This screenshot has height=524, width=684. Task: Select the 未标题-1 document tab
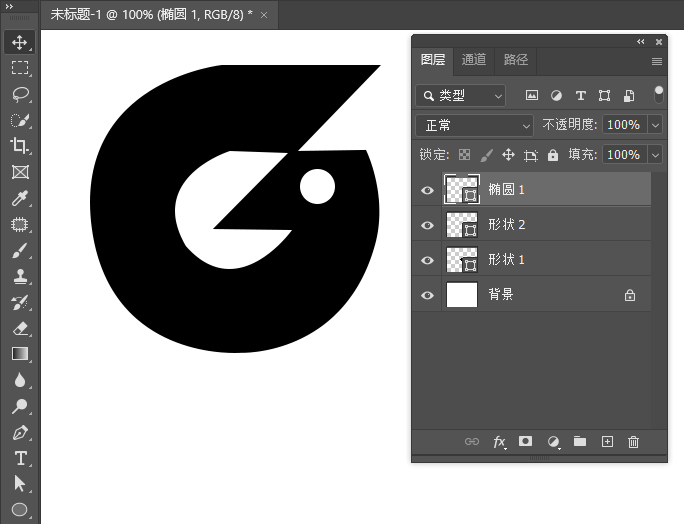(x=151, y=14)
